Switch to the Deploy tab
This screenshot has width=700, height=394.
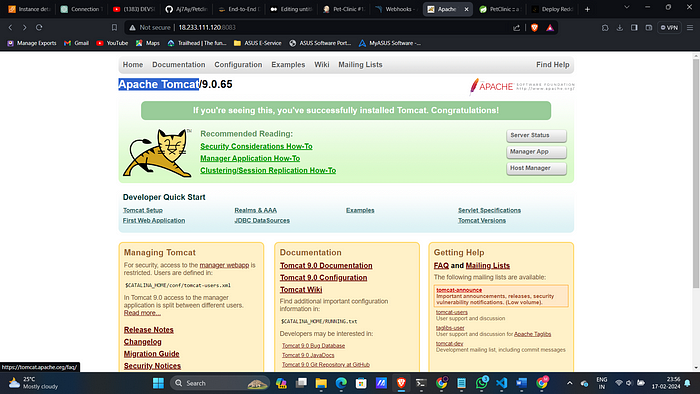553,9
